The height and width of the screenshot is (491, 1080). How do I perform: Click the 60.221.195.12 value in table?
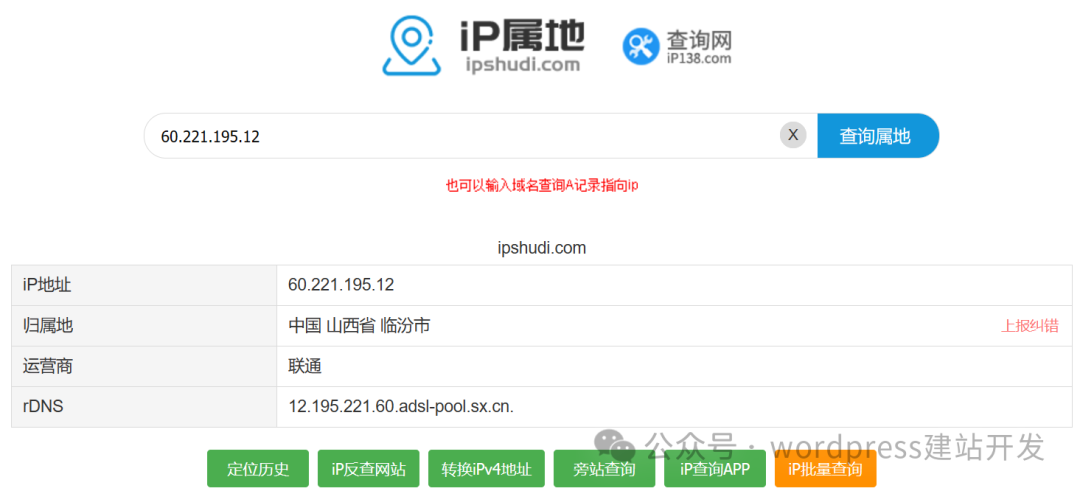[341, 285]
